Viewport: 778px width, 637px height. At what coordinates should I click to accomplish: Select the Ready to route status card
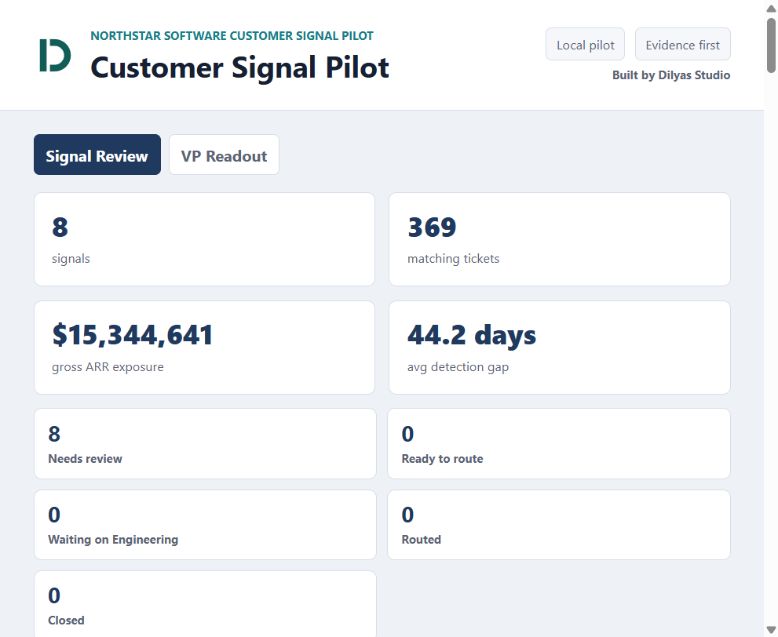(x=559, y=444)
